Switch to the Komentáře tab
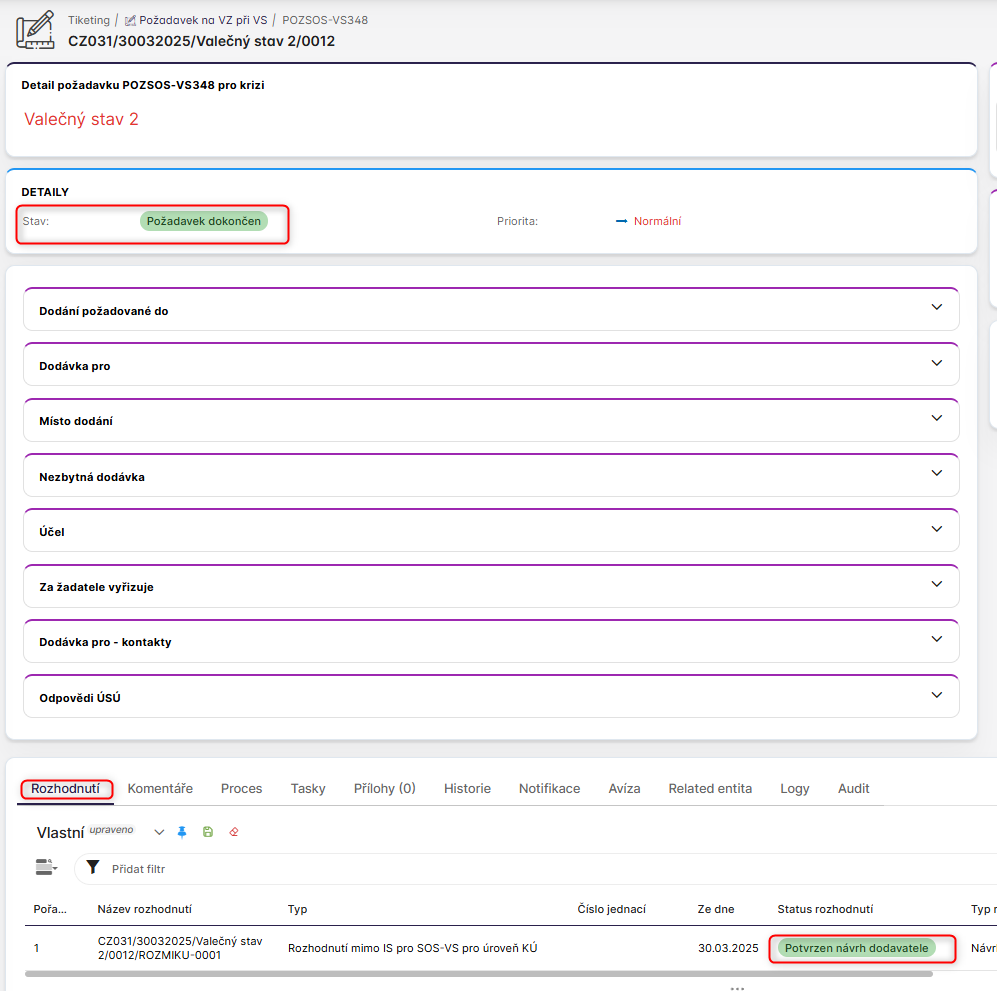This screenshot has height=991, width=997. (x=160, y=789)
